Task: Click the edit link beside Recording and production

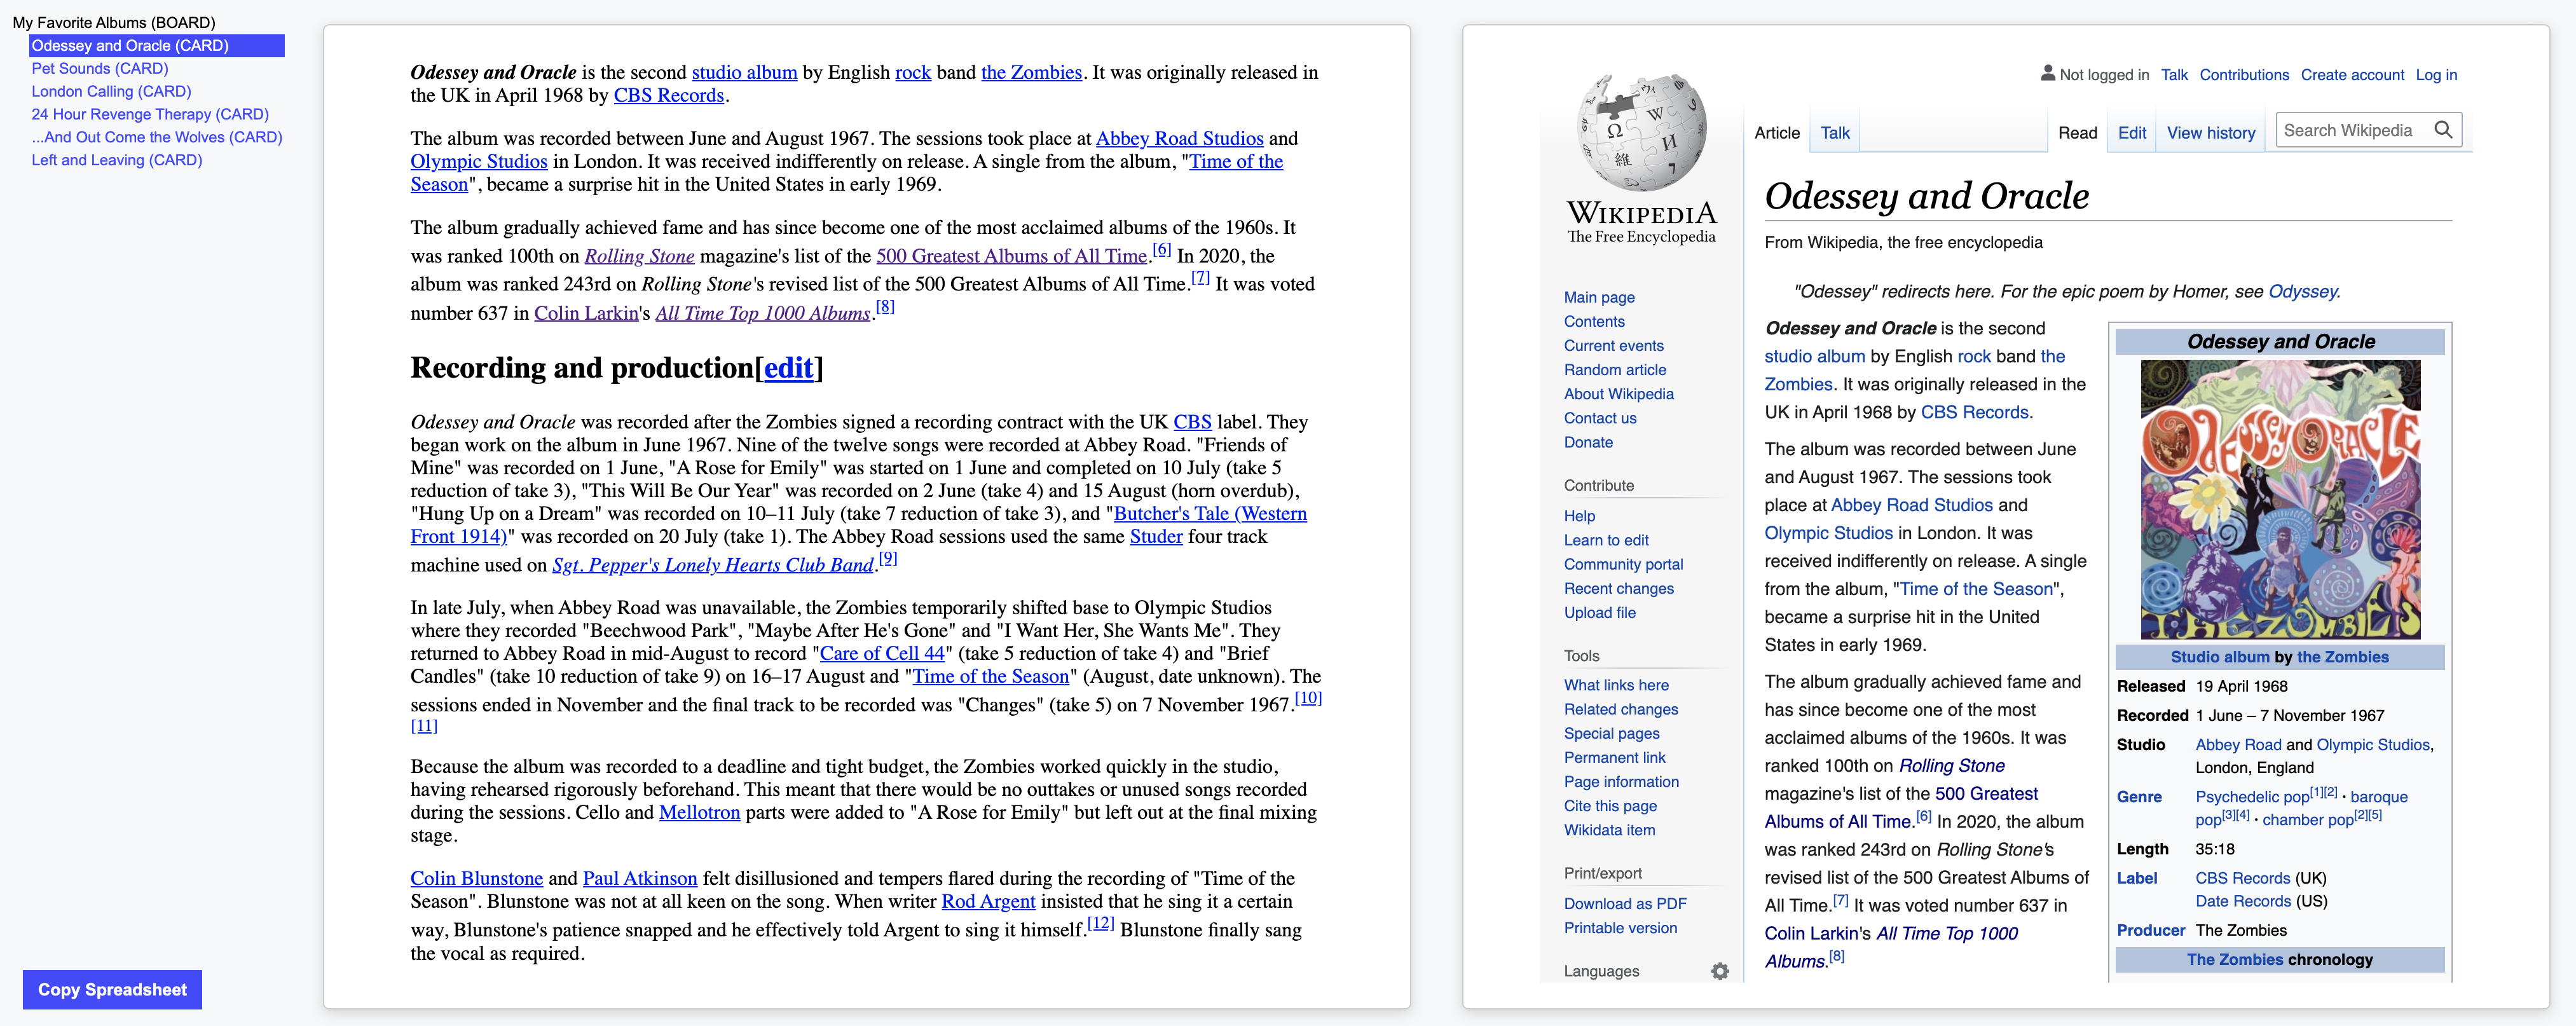Action: 788,368
